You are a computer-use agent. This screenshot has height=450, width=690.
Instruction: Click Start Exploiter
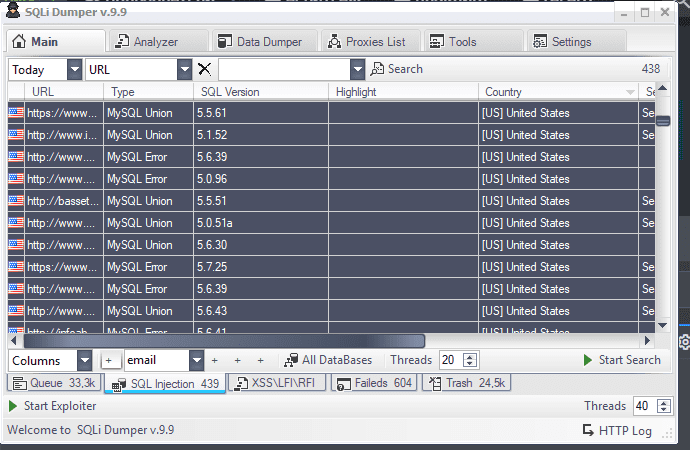(52, 406)
